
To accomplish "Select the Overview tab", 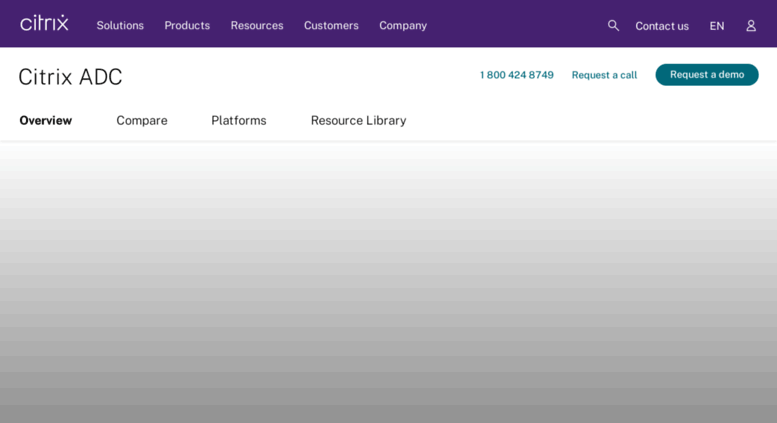I will click(x=46, y=120).
